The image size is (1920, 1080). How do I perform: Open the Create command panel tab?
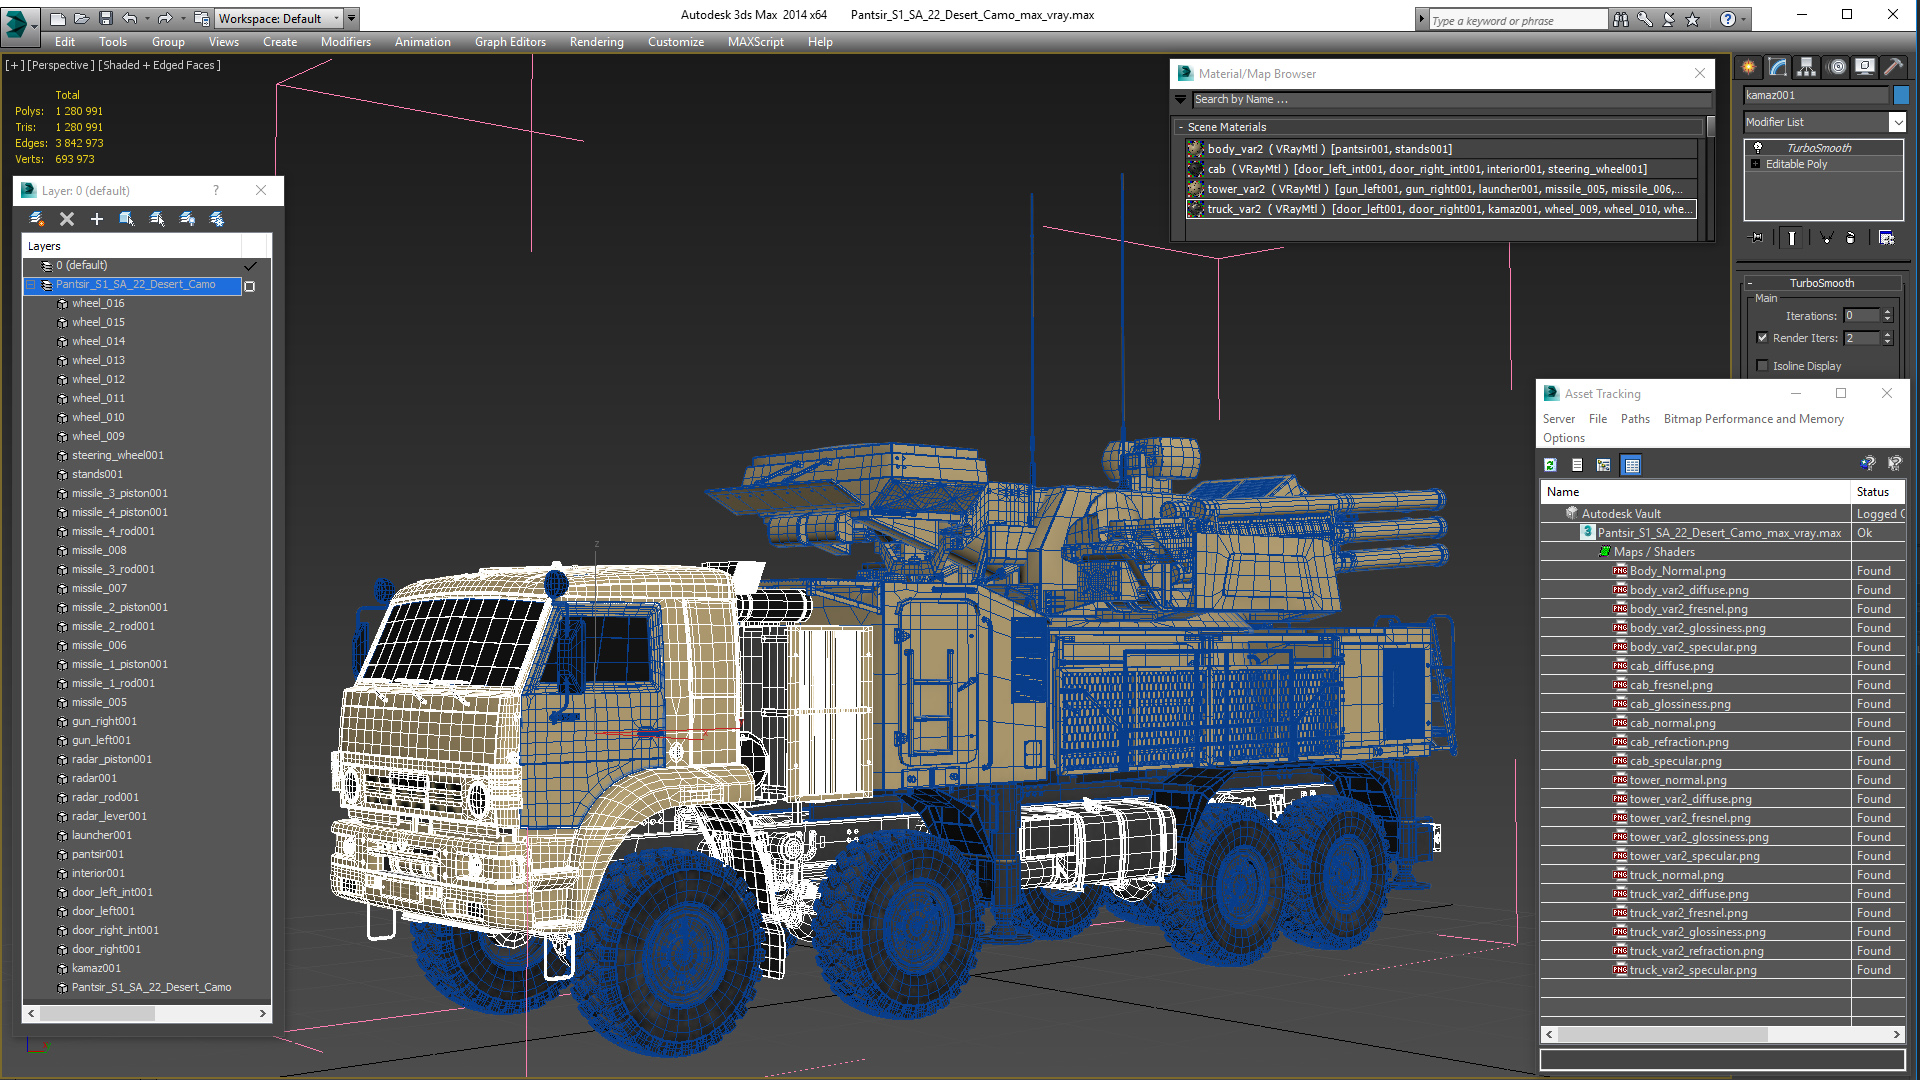pos(1748,67)
